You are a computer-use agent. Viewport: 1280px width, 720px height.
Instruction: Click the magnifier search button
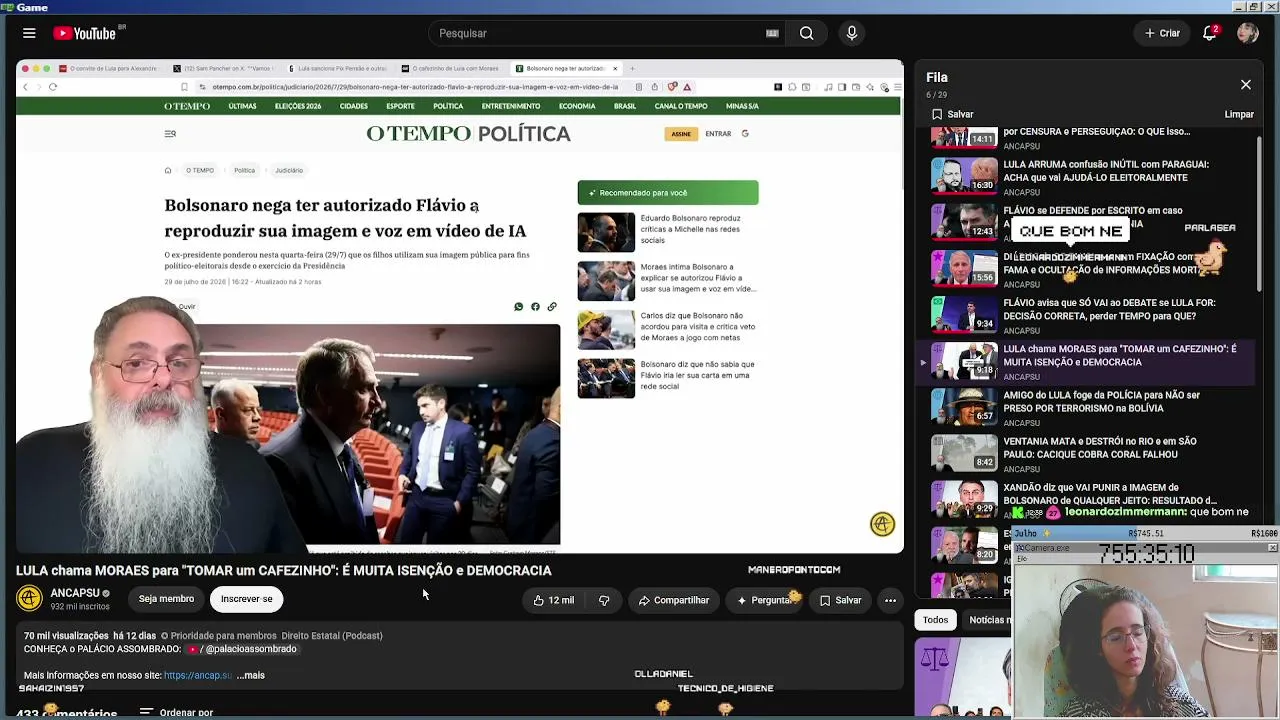pyautogui.click(x=806, y=33)
